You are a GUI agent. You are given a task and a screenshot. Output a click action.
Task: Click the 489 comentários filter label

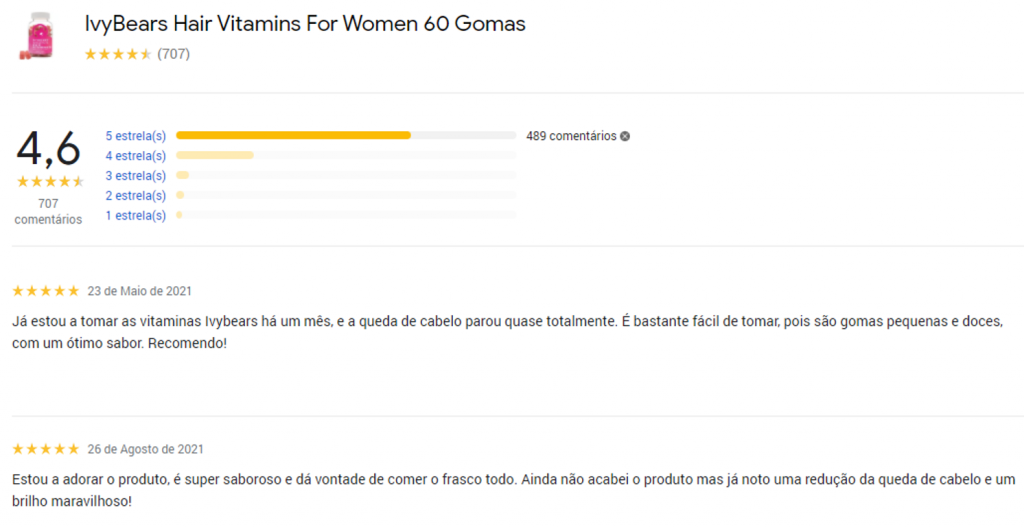[x=571, y=136]
